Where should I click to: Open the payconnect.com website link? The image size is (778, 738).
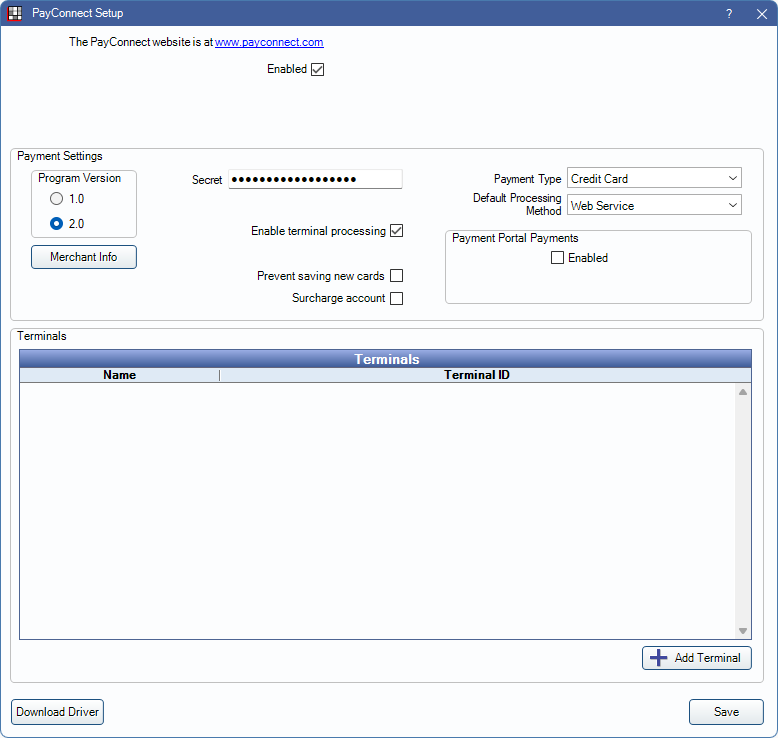coord(269,43)
